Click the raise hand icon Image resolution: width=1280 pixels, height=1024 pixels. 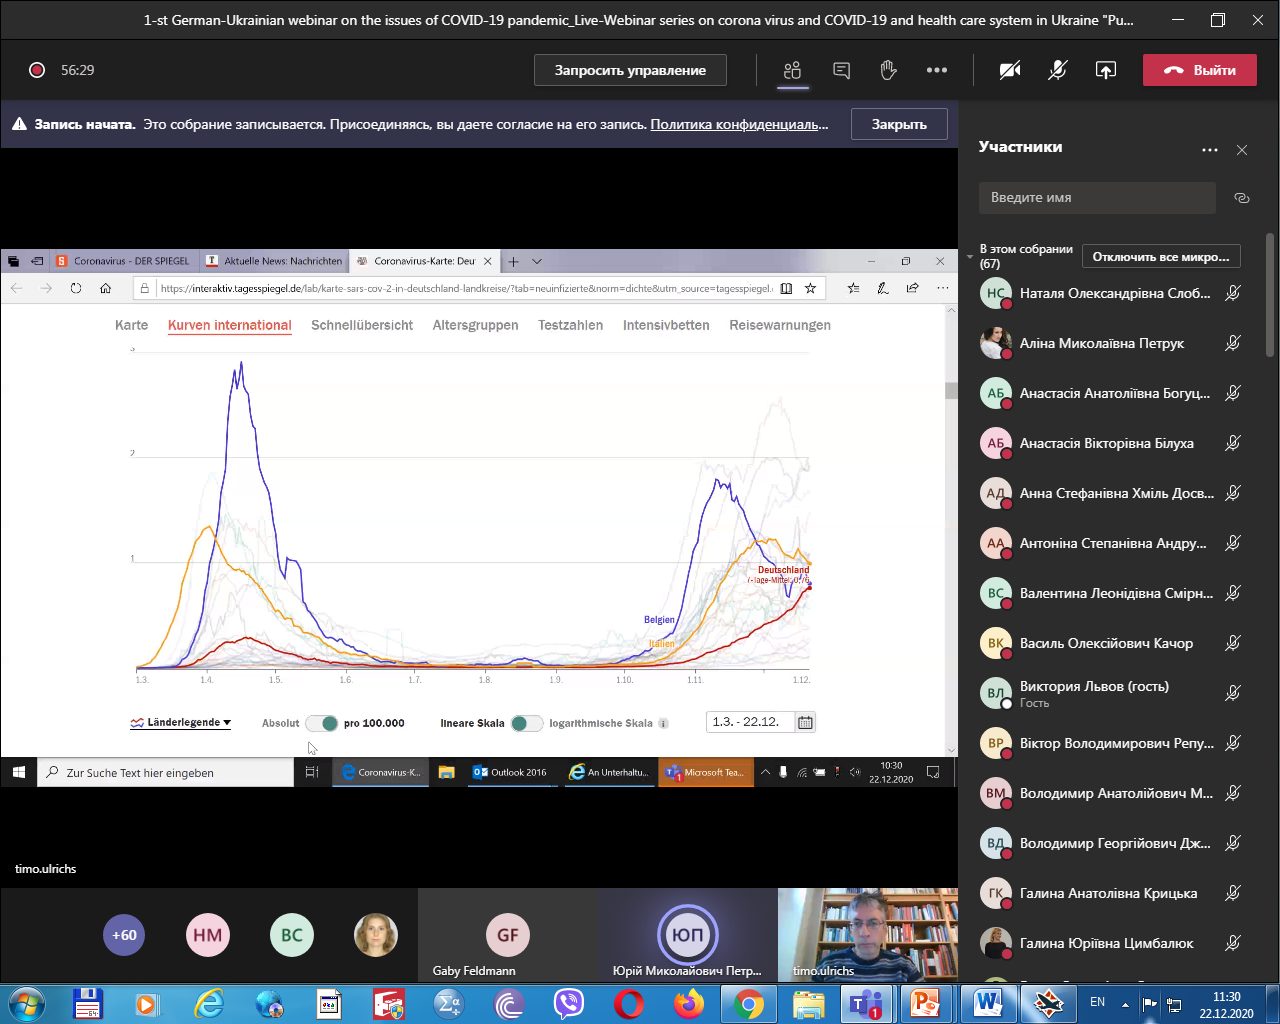coord(888,70)
